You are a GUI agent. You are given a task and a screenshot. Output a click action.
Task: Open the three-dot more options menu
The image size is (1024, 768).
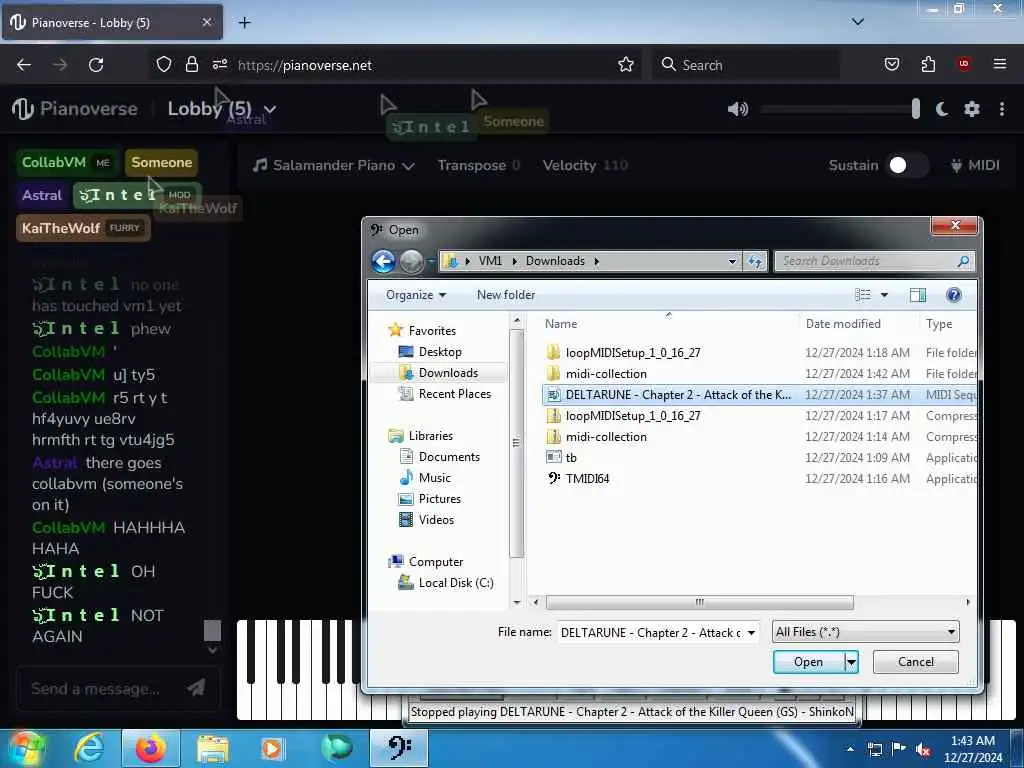(1002, 109)
